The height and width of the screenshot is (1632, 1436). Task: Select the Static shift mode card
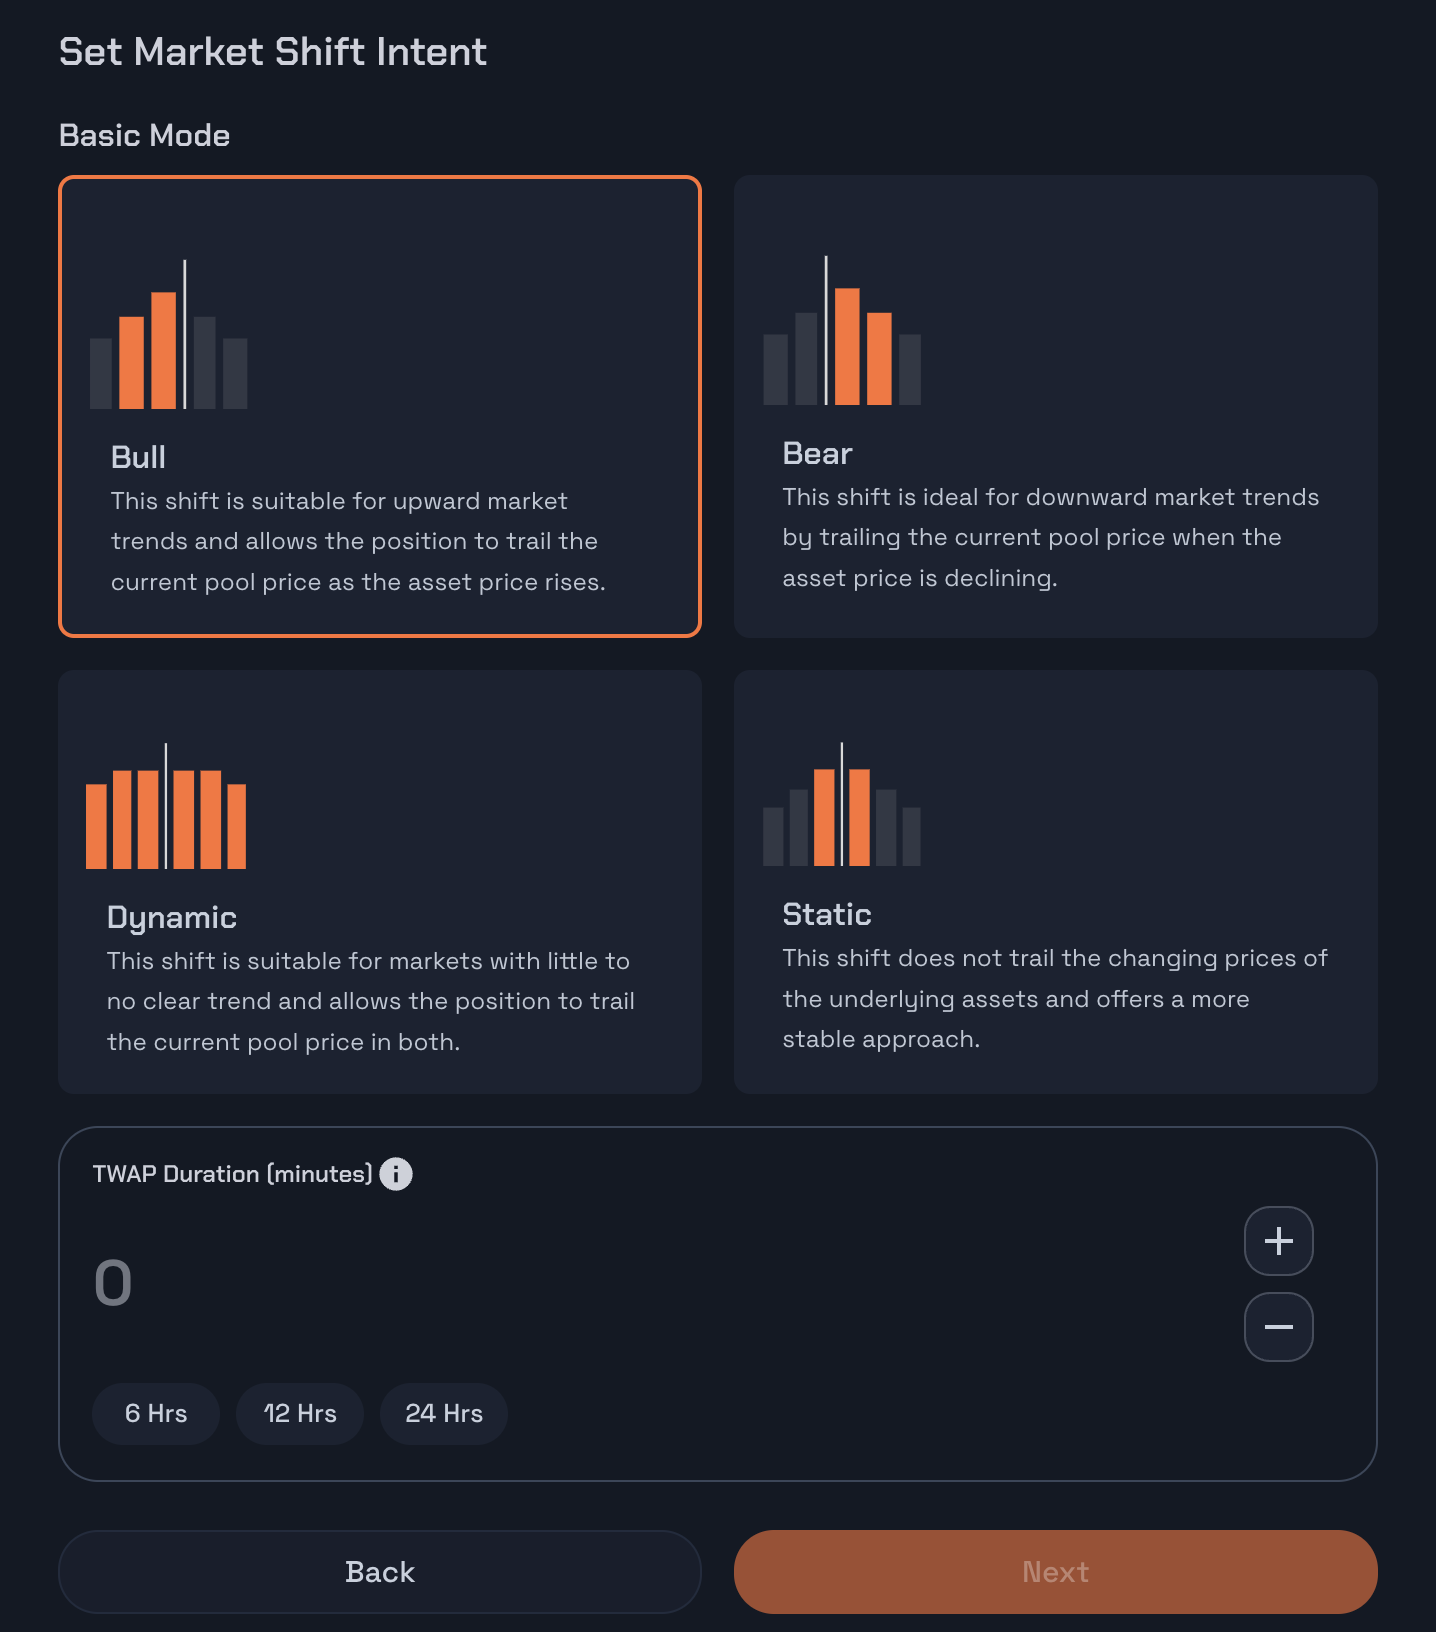point(1056,882)
